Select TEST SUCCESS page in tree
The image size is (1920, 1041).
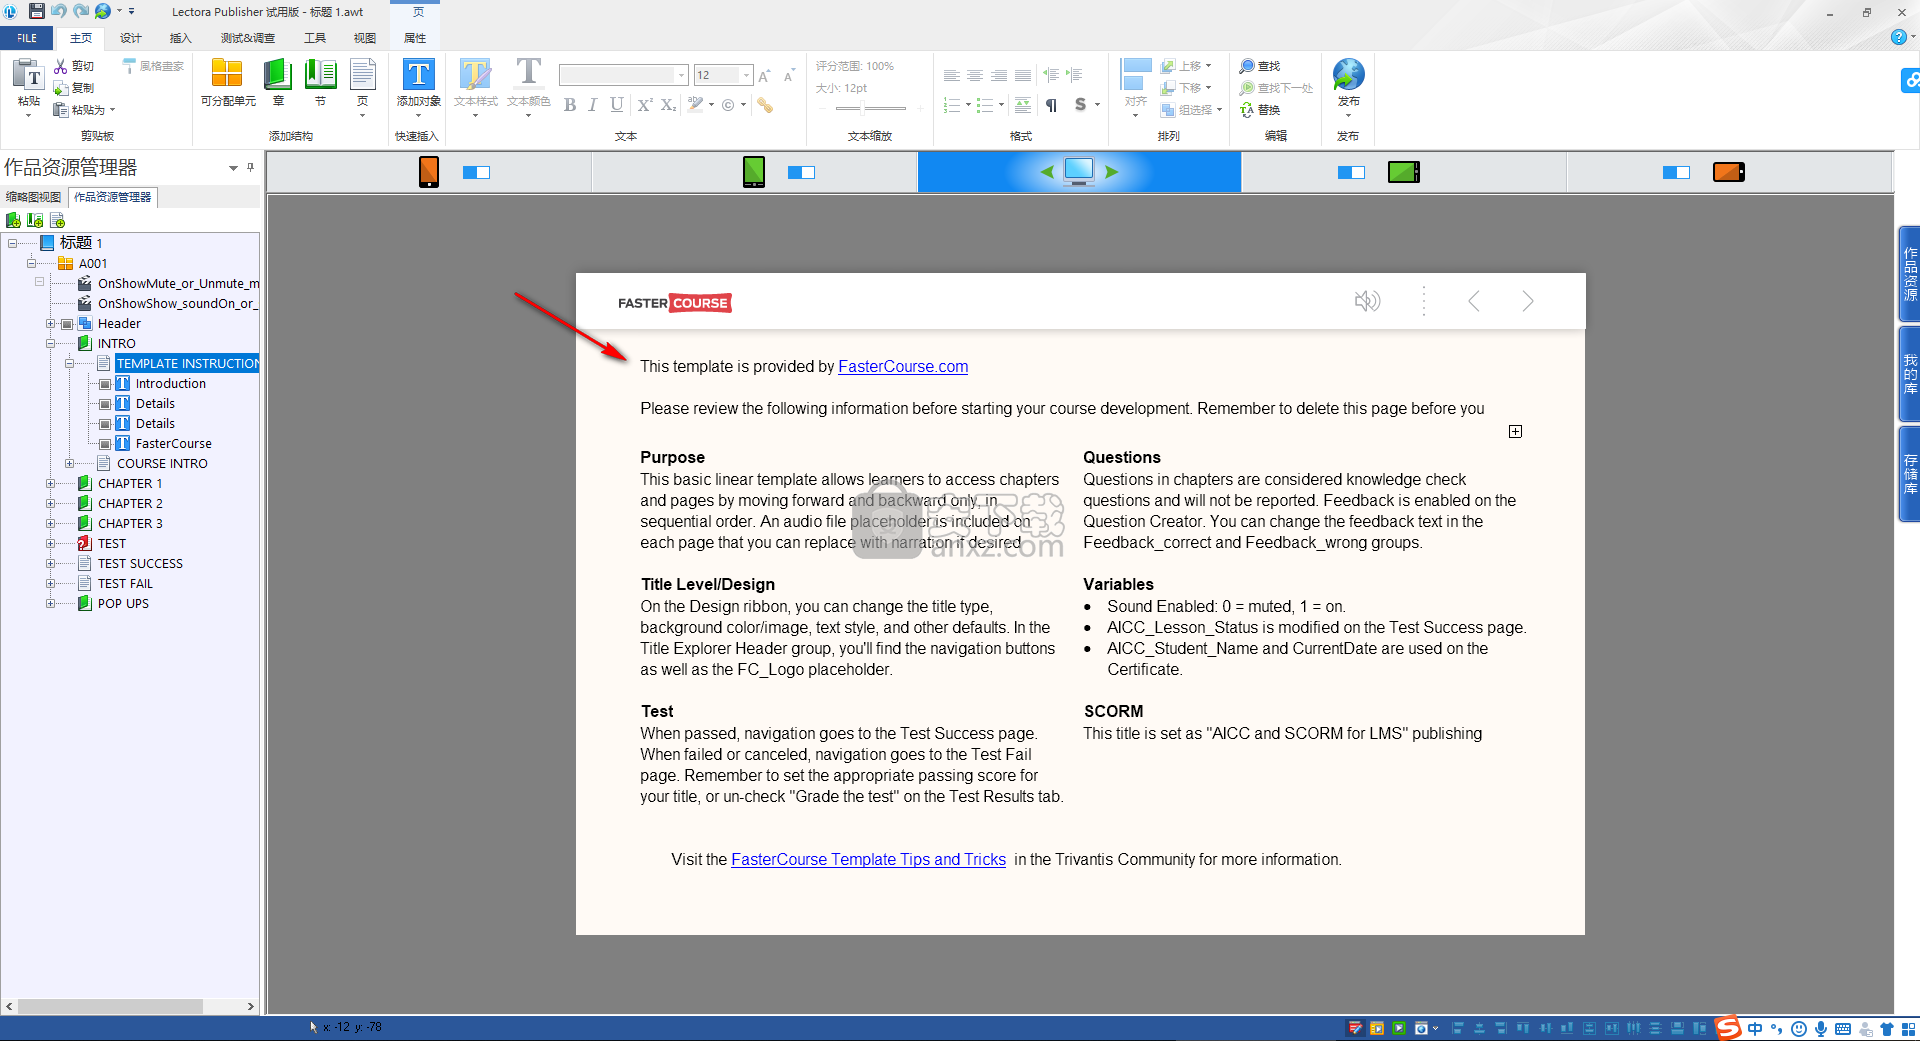click(x=140, y=563)
